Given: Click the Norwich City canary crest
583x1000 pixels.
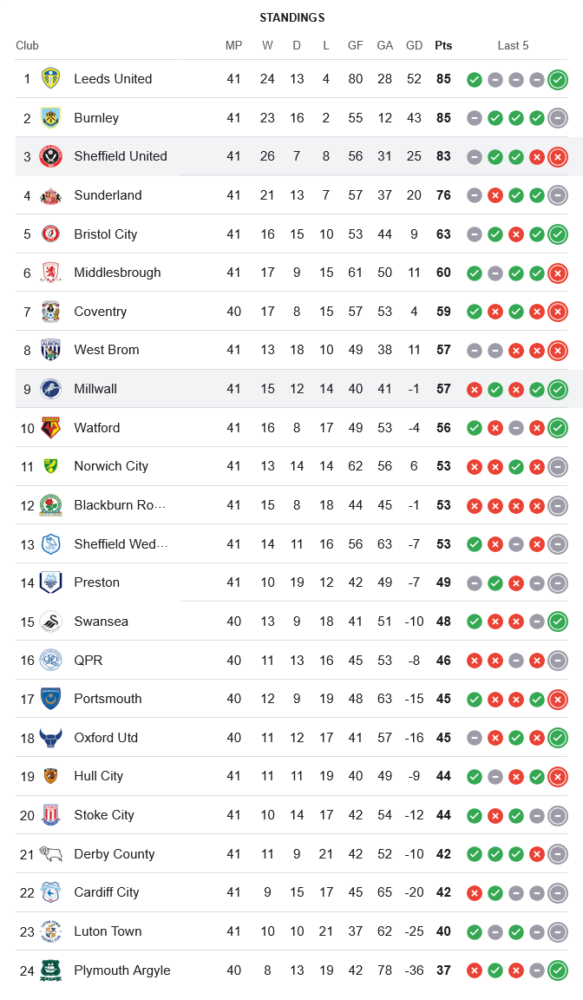Looking at the screenshot, I should pyautogui.click(x=51, y=466).
